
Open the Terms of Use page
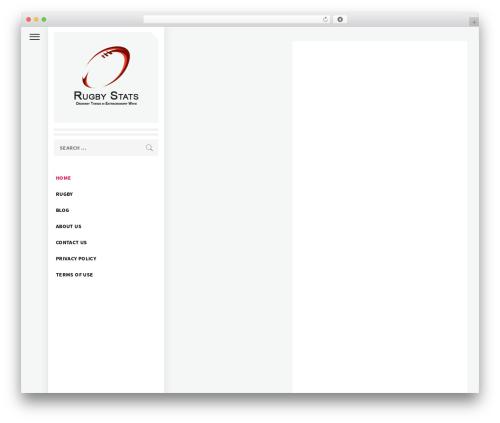pyautogui.click(x=74, y=275)
